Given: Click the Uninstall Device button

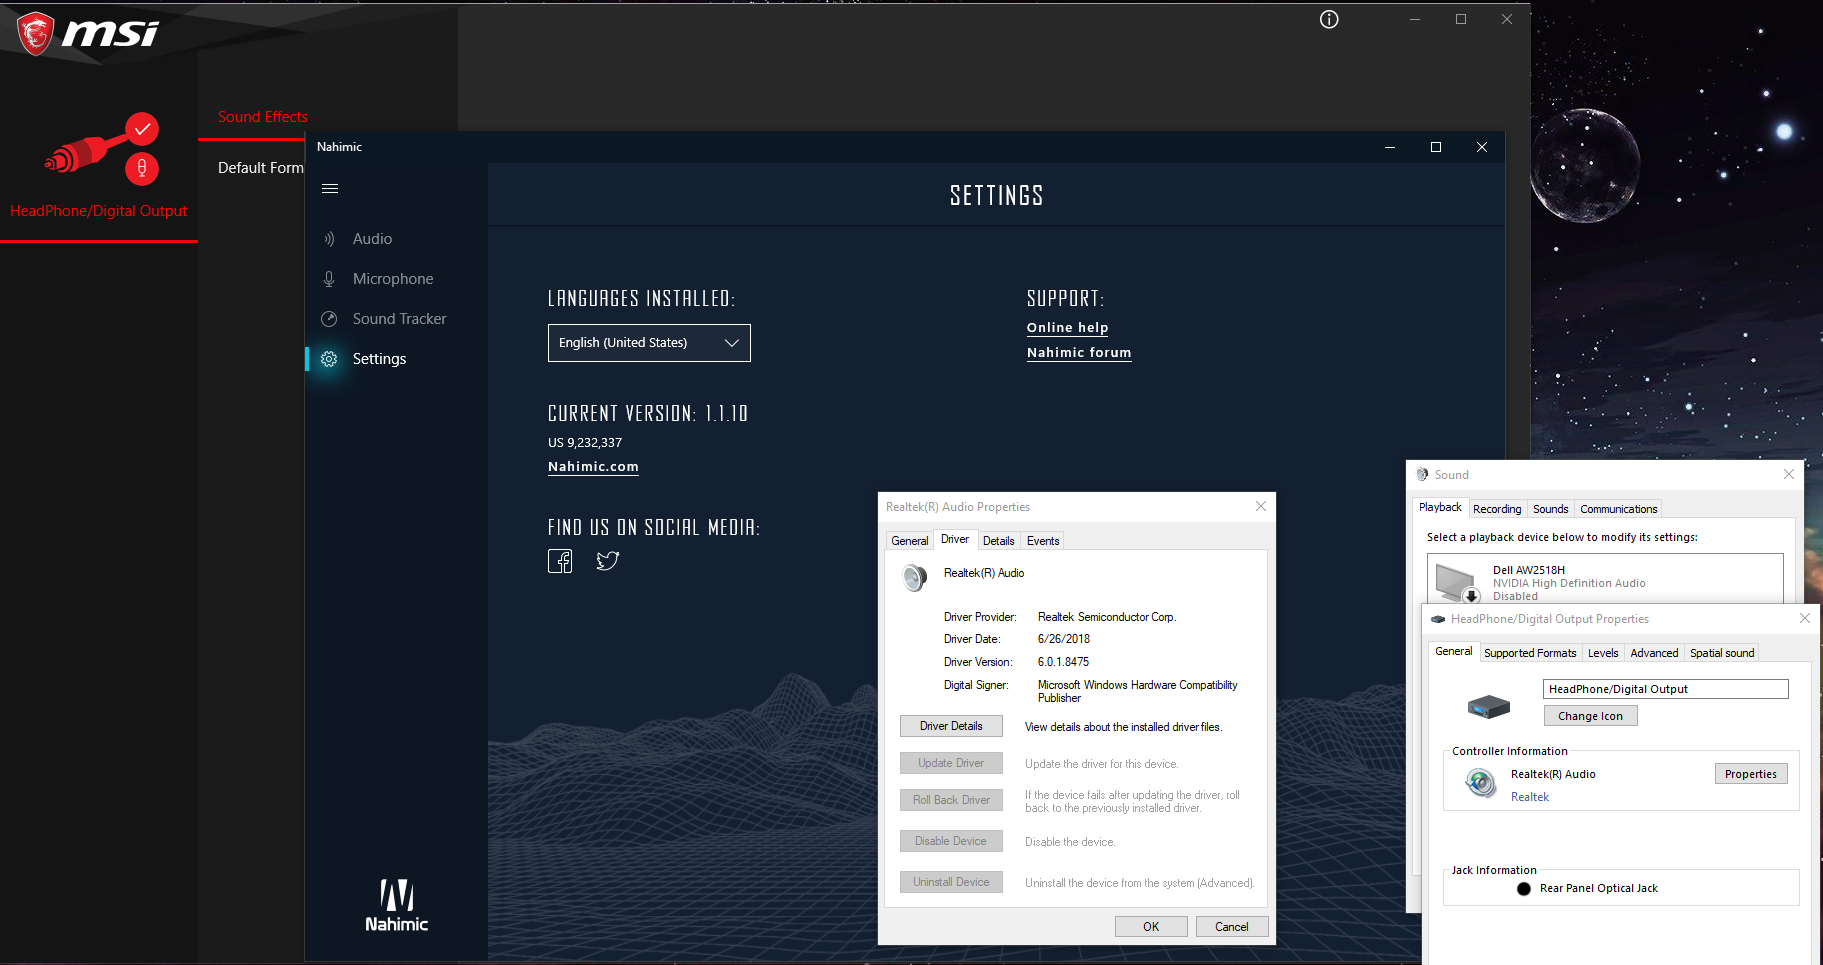Looking at the screenshot, I should 951,882.
